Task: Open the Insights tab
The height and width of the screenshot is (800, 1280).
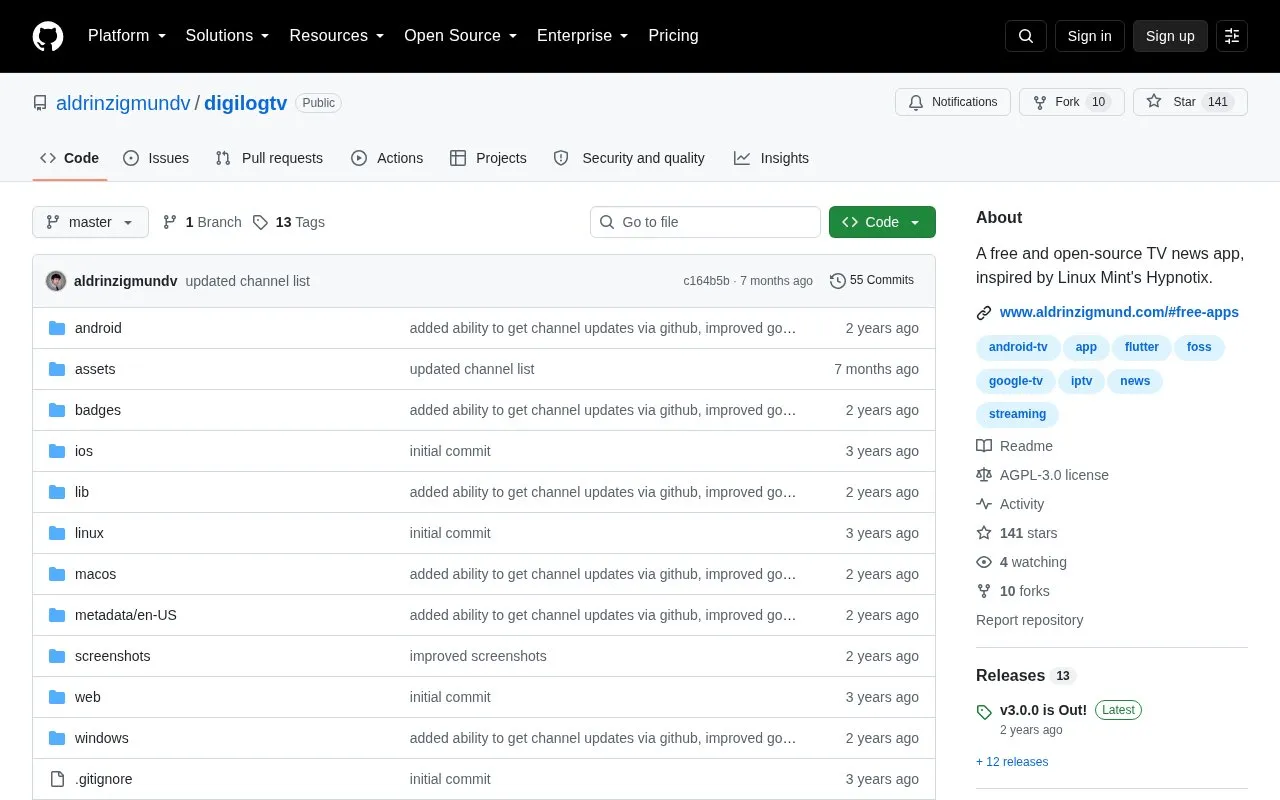Action: pos(771,158)
